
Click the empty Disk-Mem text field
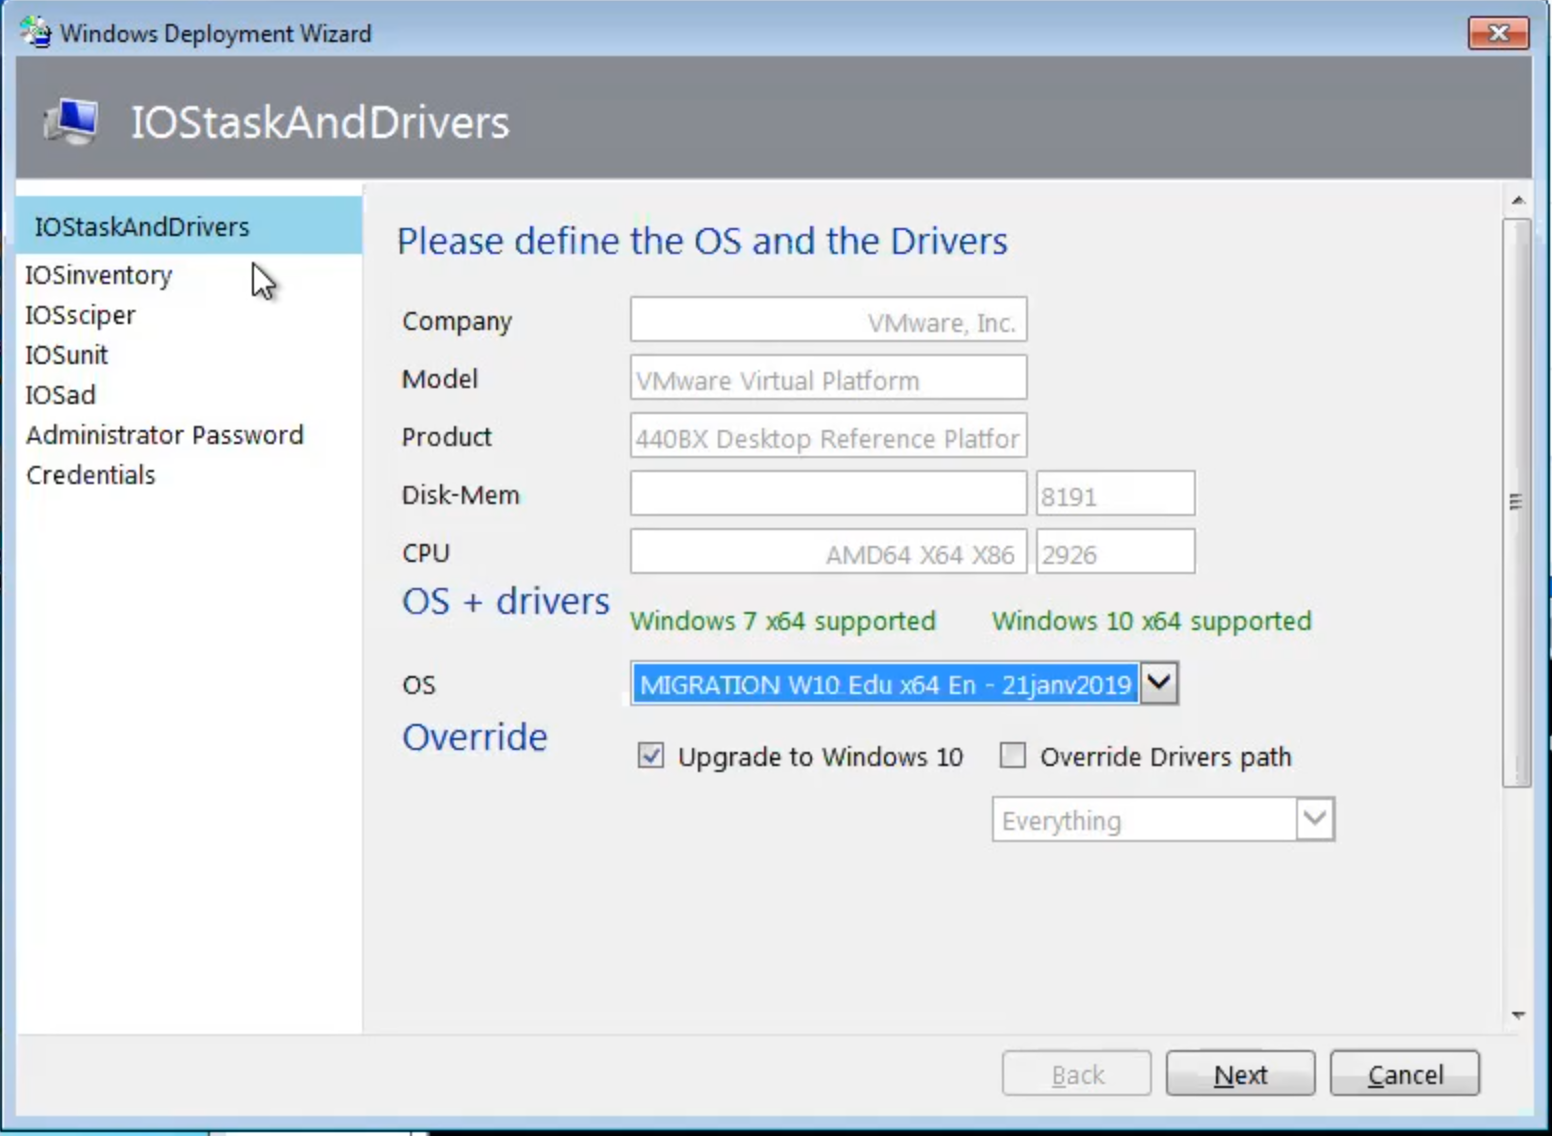click(x=828, y=495)
